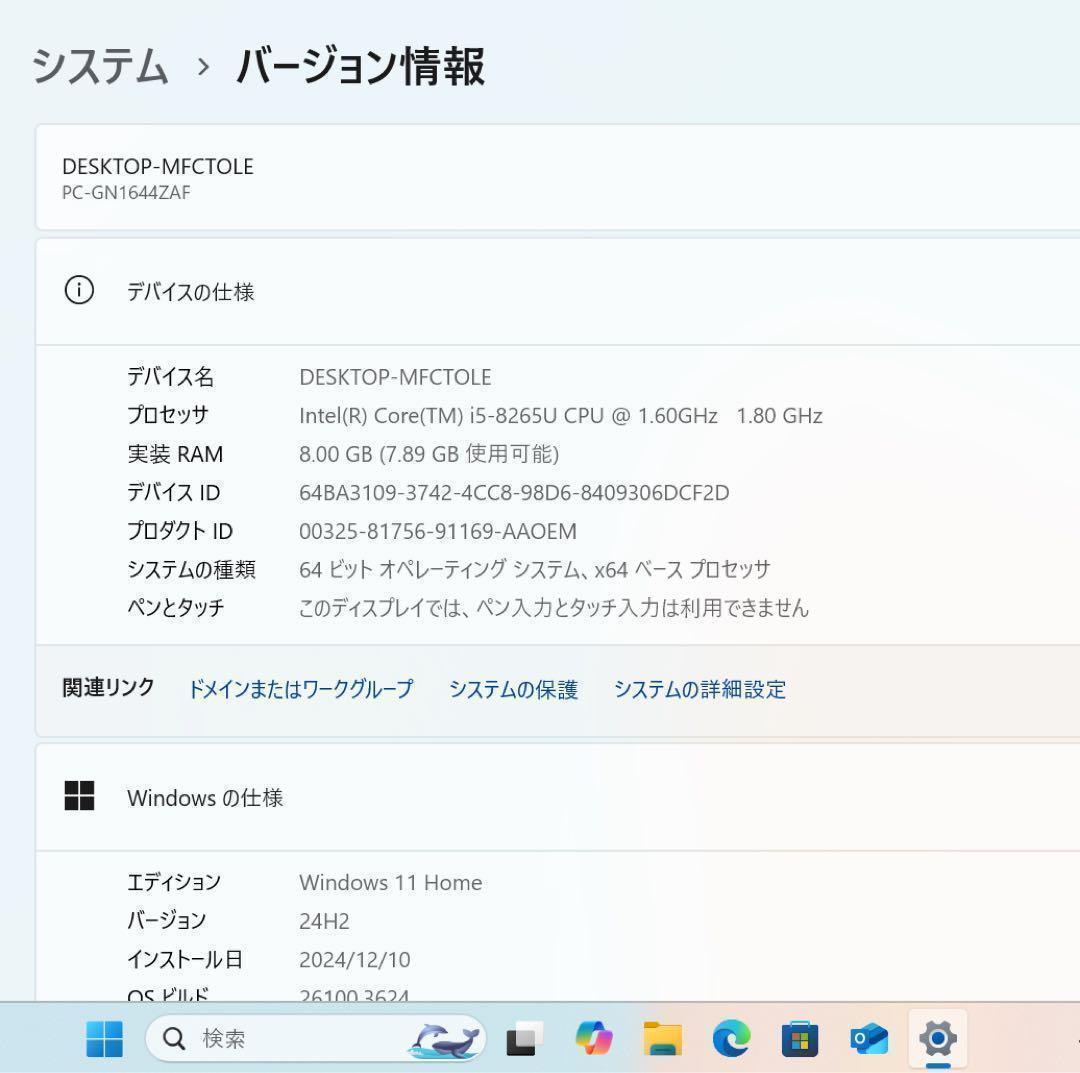1080x1073 pixels.
Task: Open Copilot from the taskbar
Action: coord(595,1039)
